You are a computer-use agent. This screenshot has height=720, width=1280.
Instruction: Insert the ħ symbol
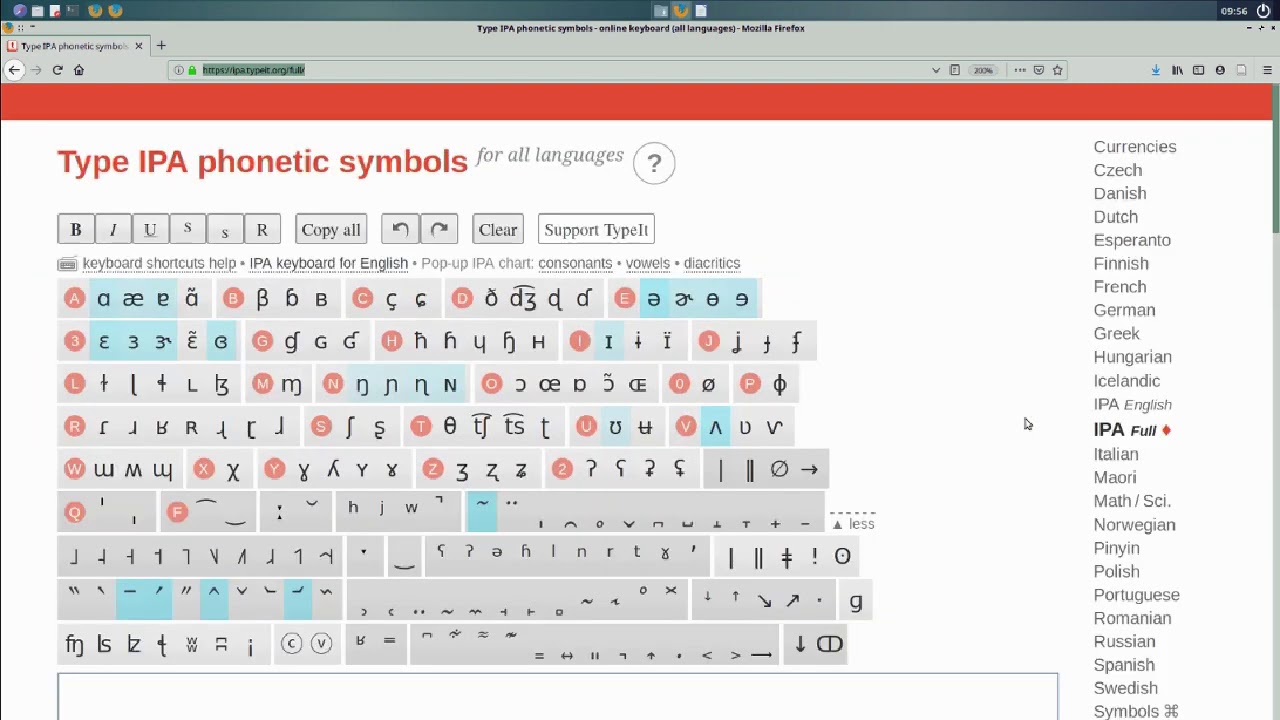click(x=420, y=342)
